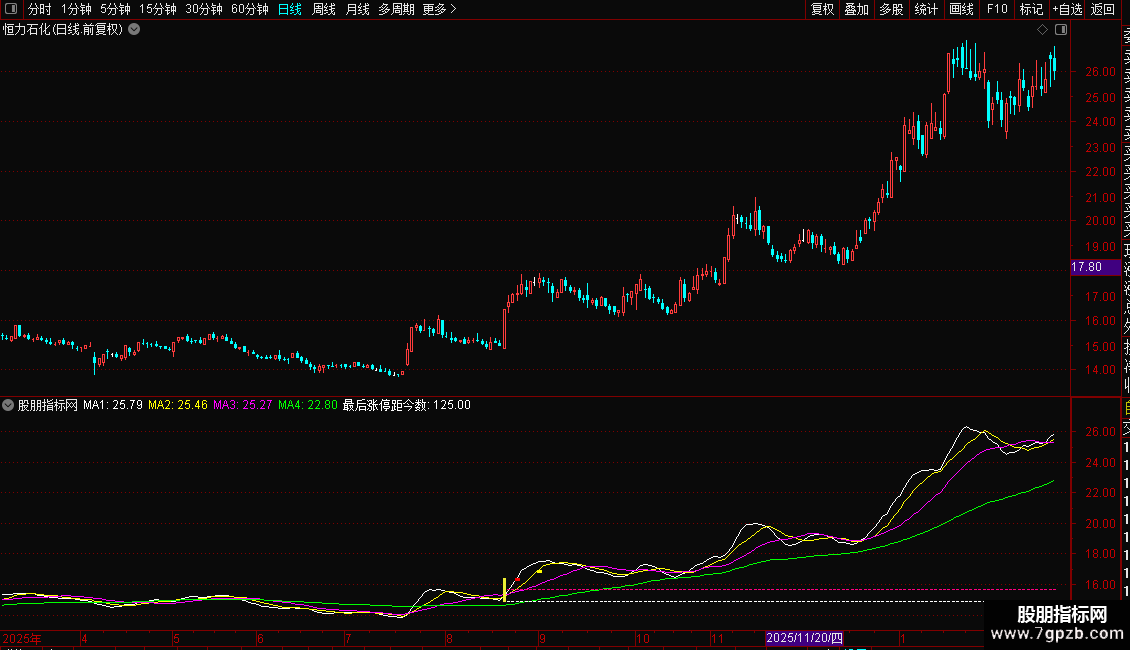The width and height of the screenshot is (1130, 650).
Task: Select the 60分钟 period tab
Action: coord(249,9)
